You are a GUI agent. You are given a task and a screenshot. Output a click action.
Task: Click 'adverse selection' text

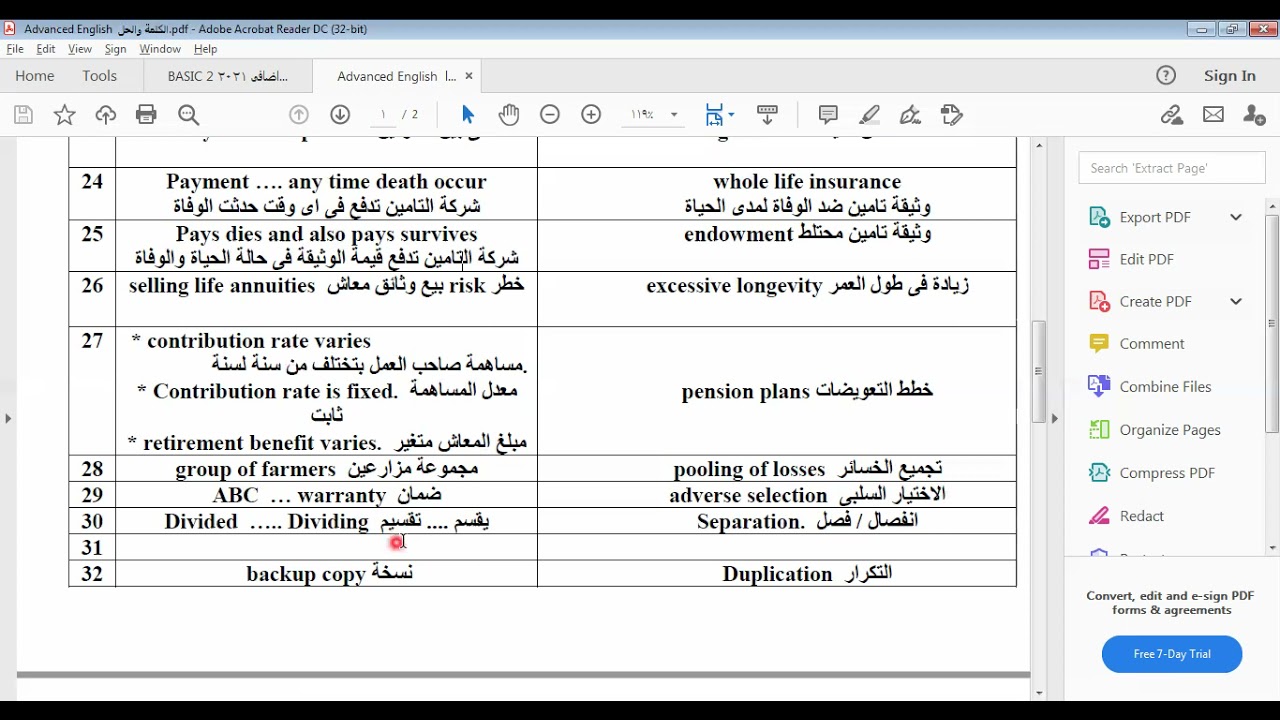click(748, 495)
